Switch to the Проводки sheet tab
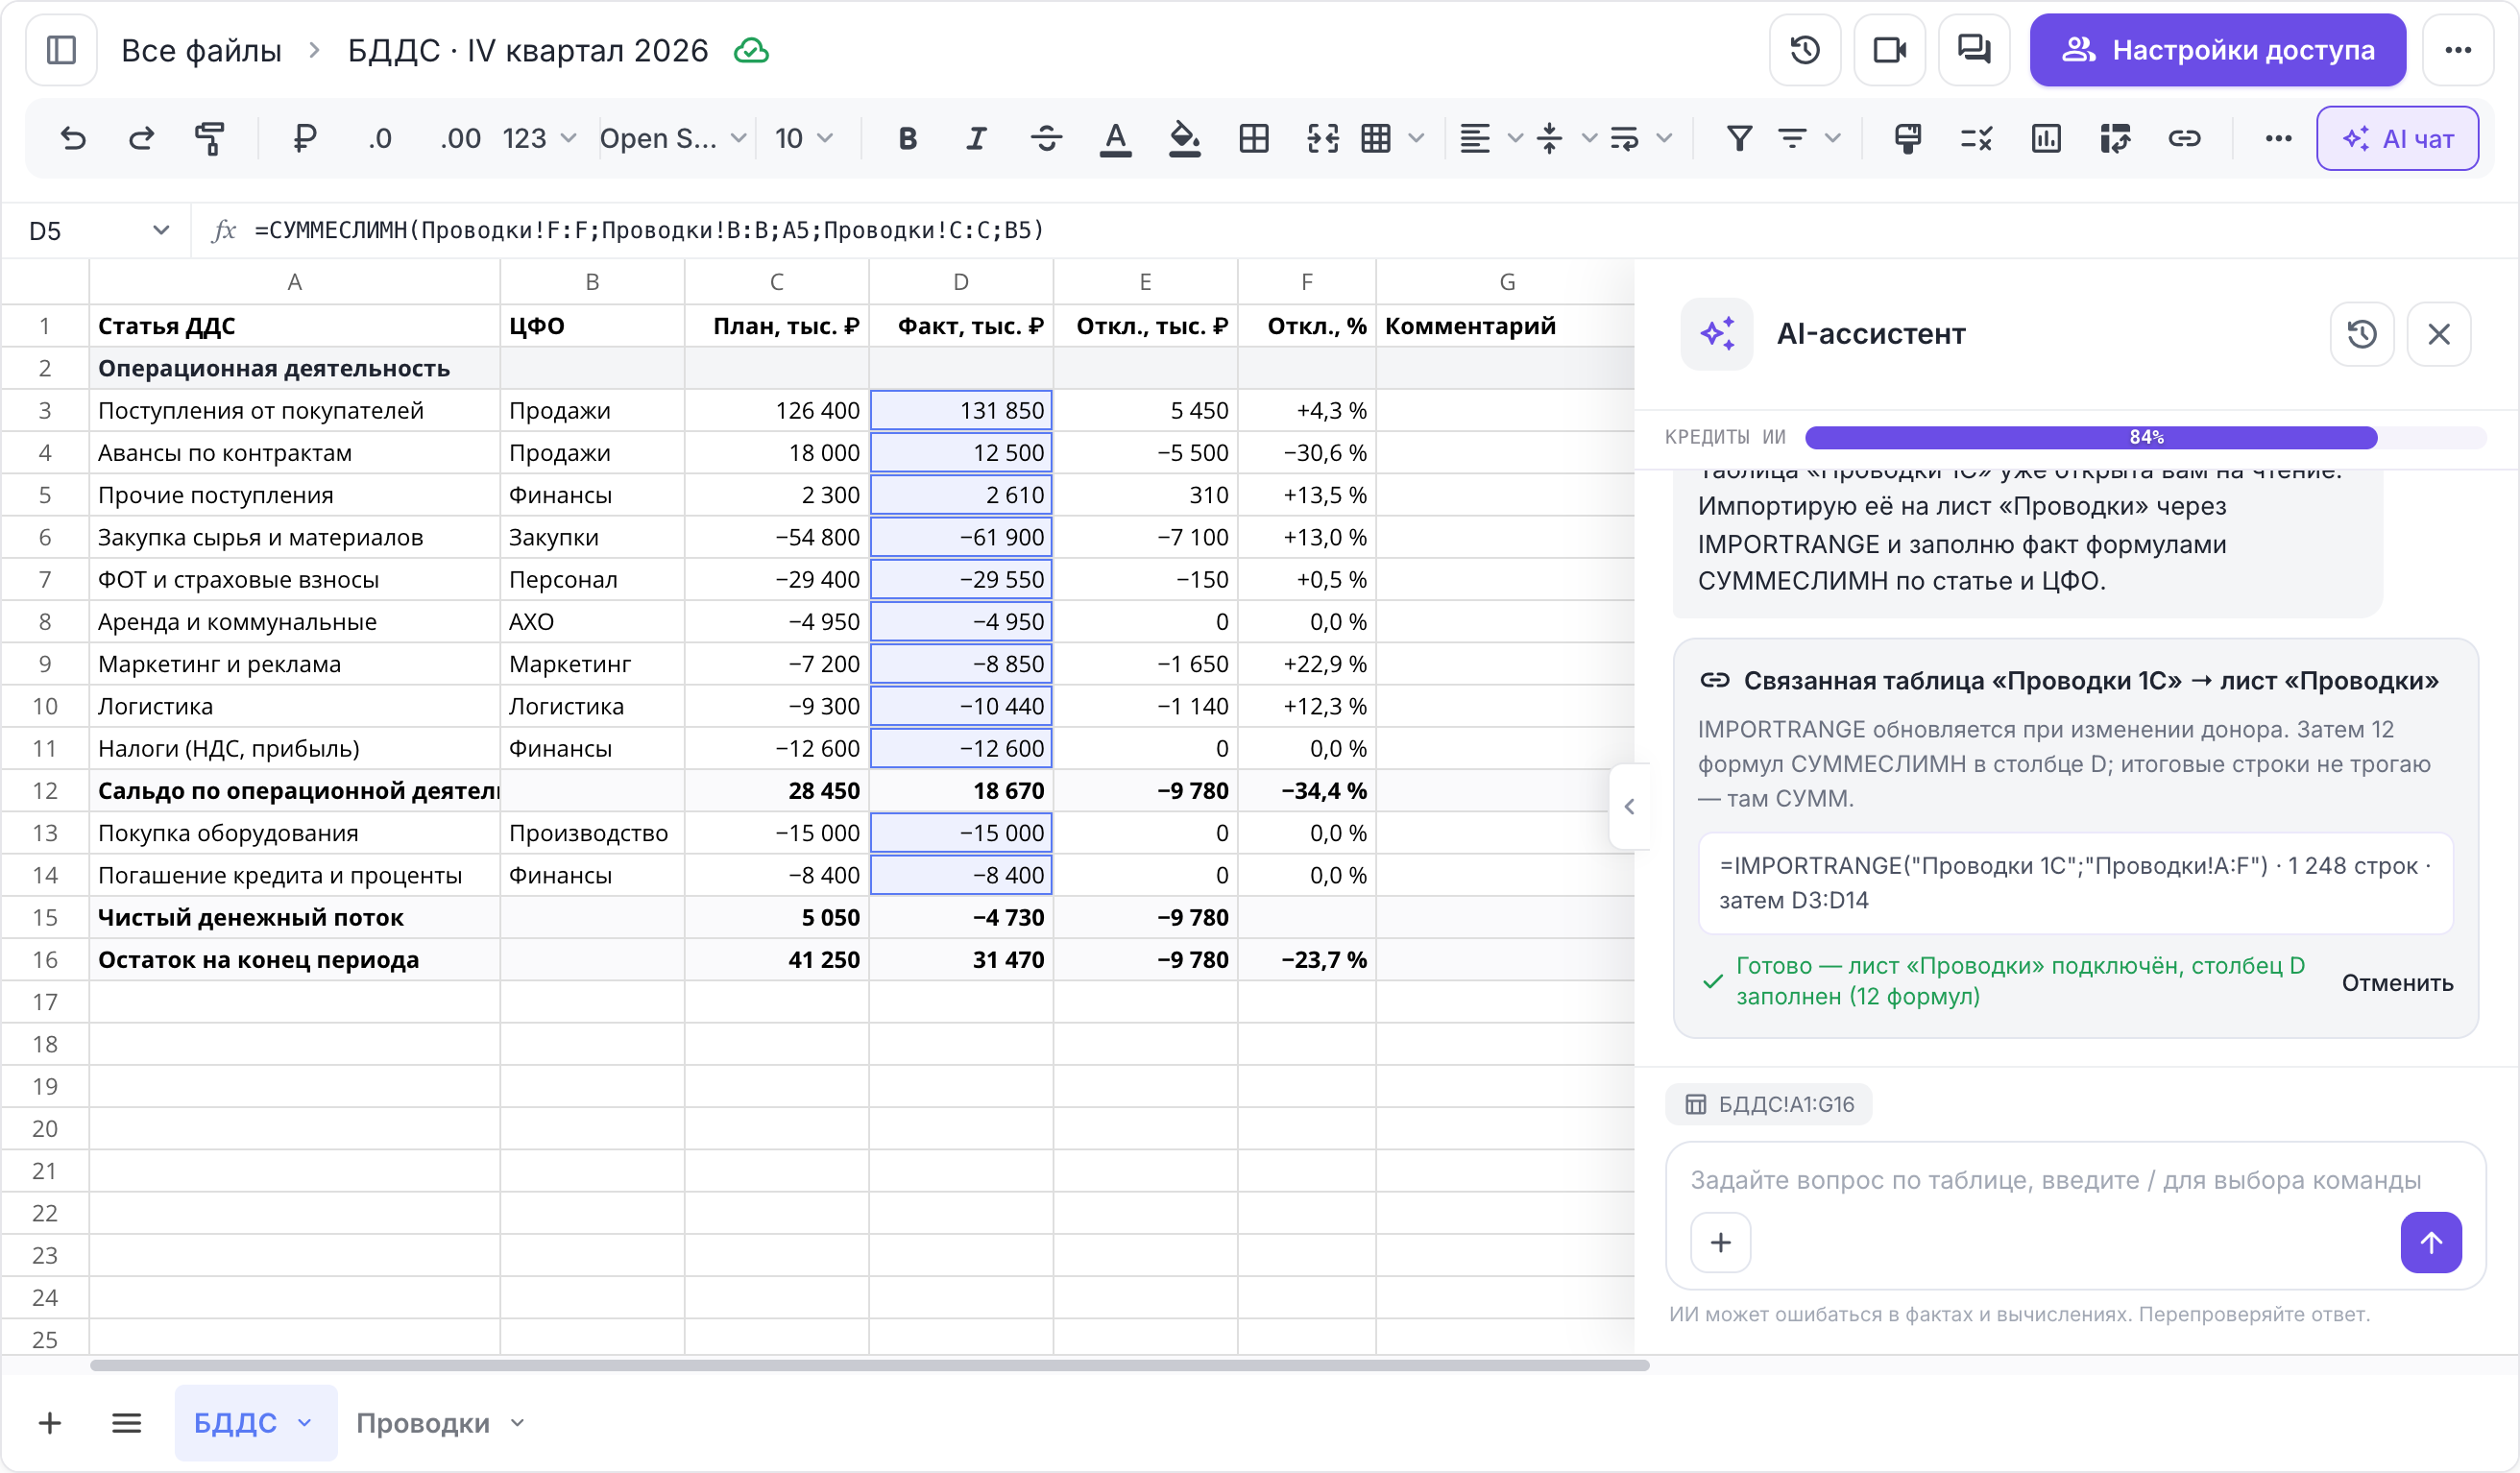 [423, 1422]
